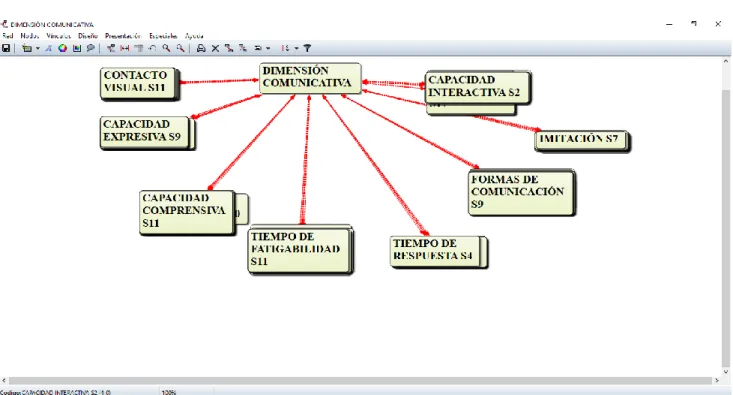Click the vertical scrollbar down arrow

(726, 372)
